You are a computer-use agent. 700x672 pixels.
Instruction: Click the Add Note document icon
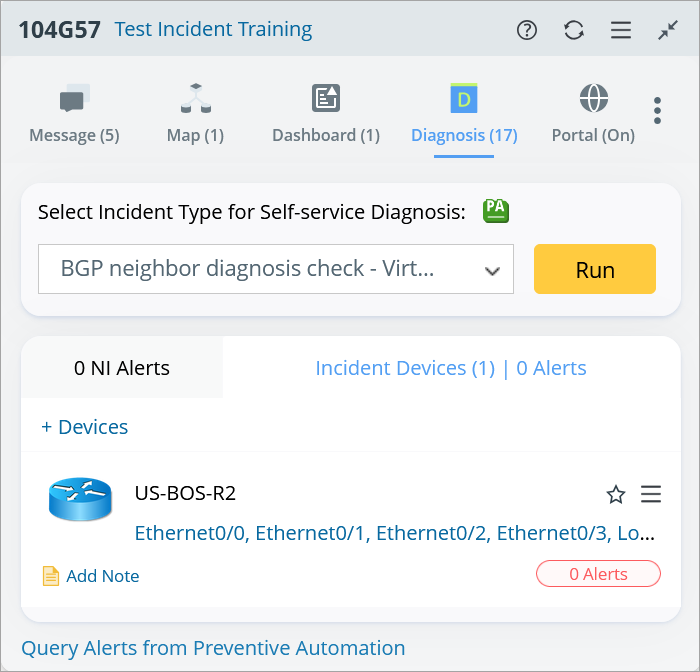[x=51, y=576]
